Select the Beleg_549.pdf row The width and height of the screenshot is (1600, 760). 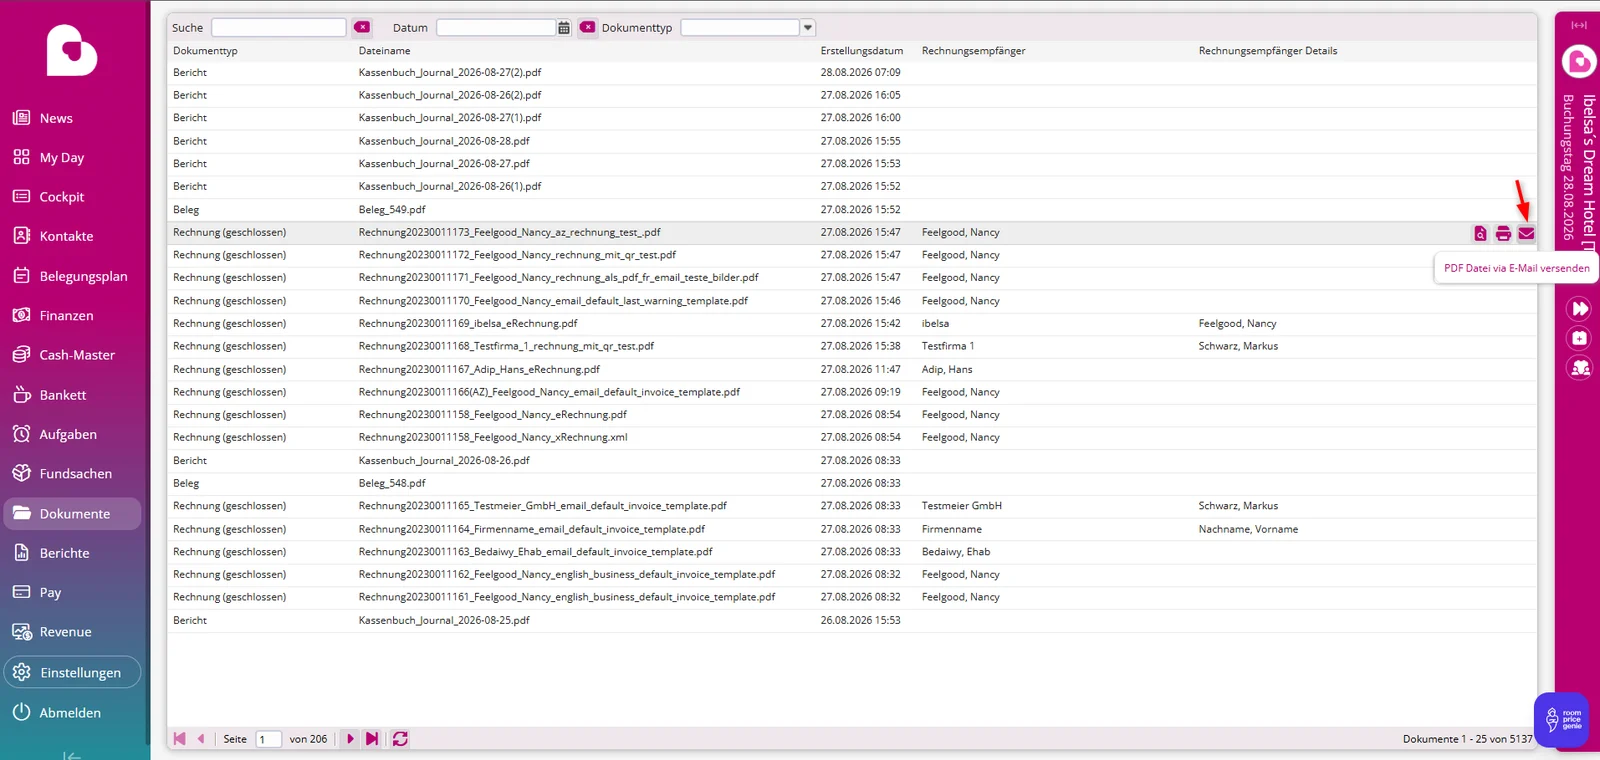(x=852, y=210)
